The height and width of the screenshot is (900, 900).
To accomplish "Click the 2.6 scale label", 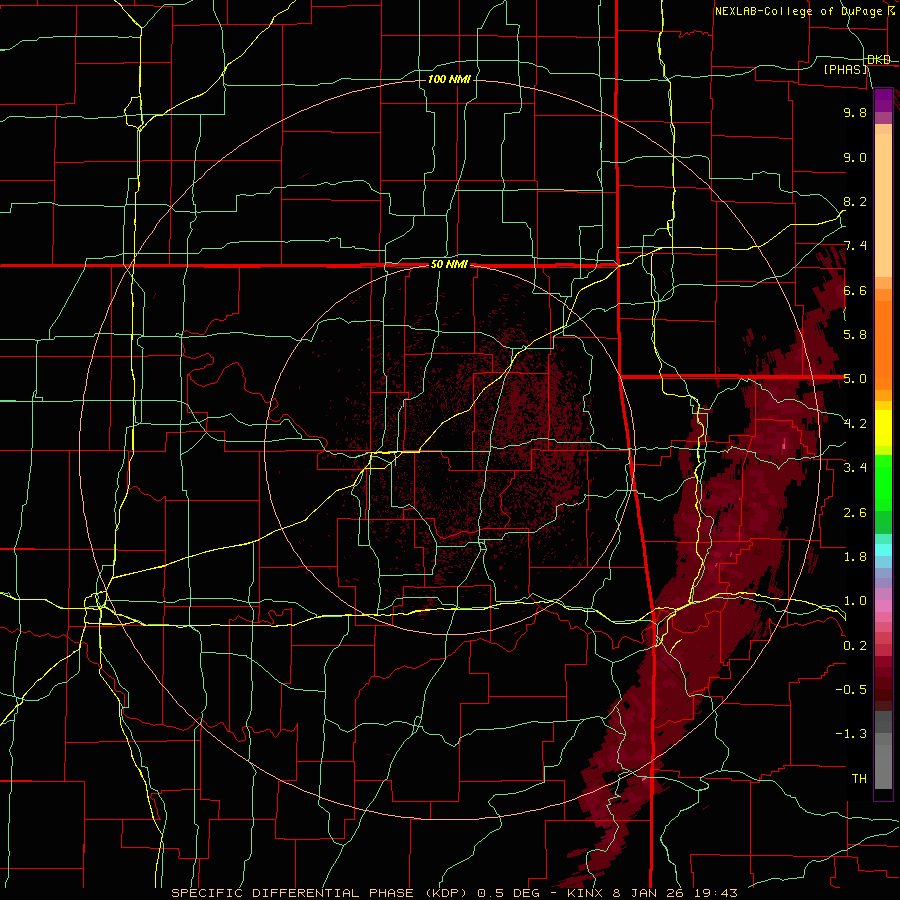I will point(855,513).
